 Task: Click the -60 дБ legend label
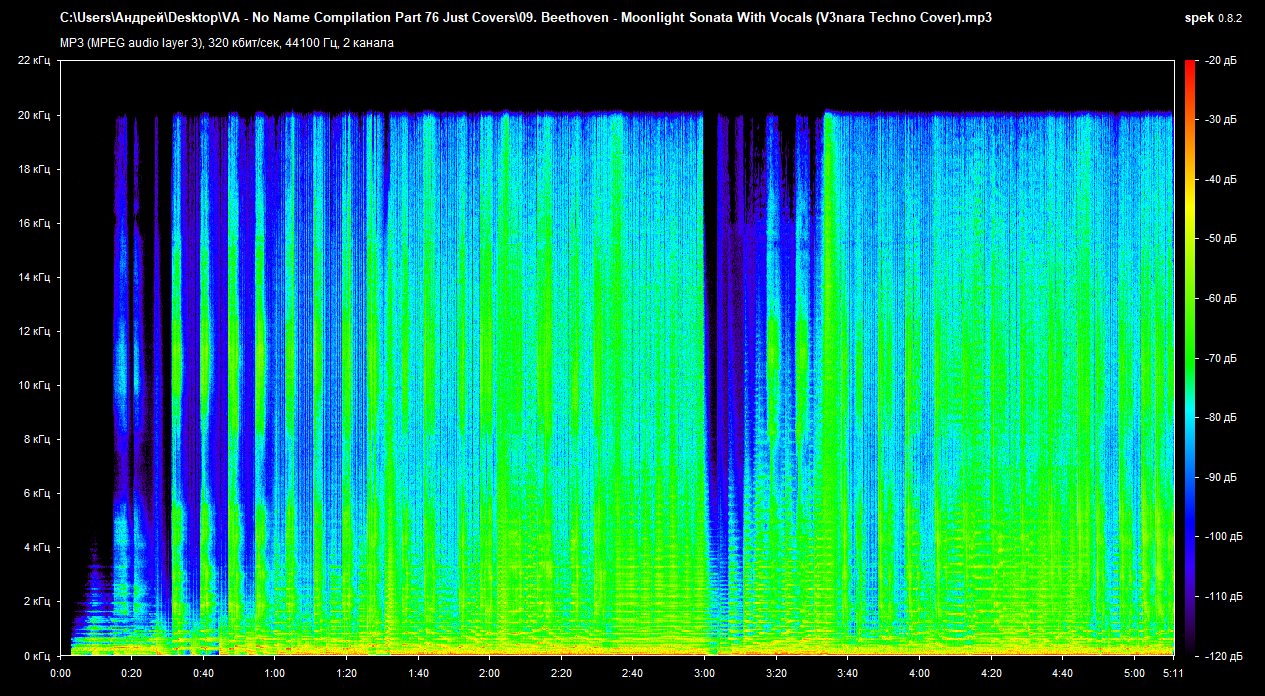tap(1223, 299)
